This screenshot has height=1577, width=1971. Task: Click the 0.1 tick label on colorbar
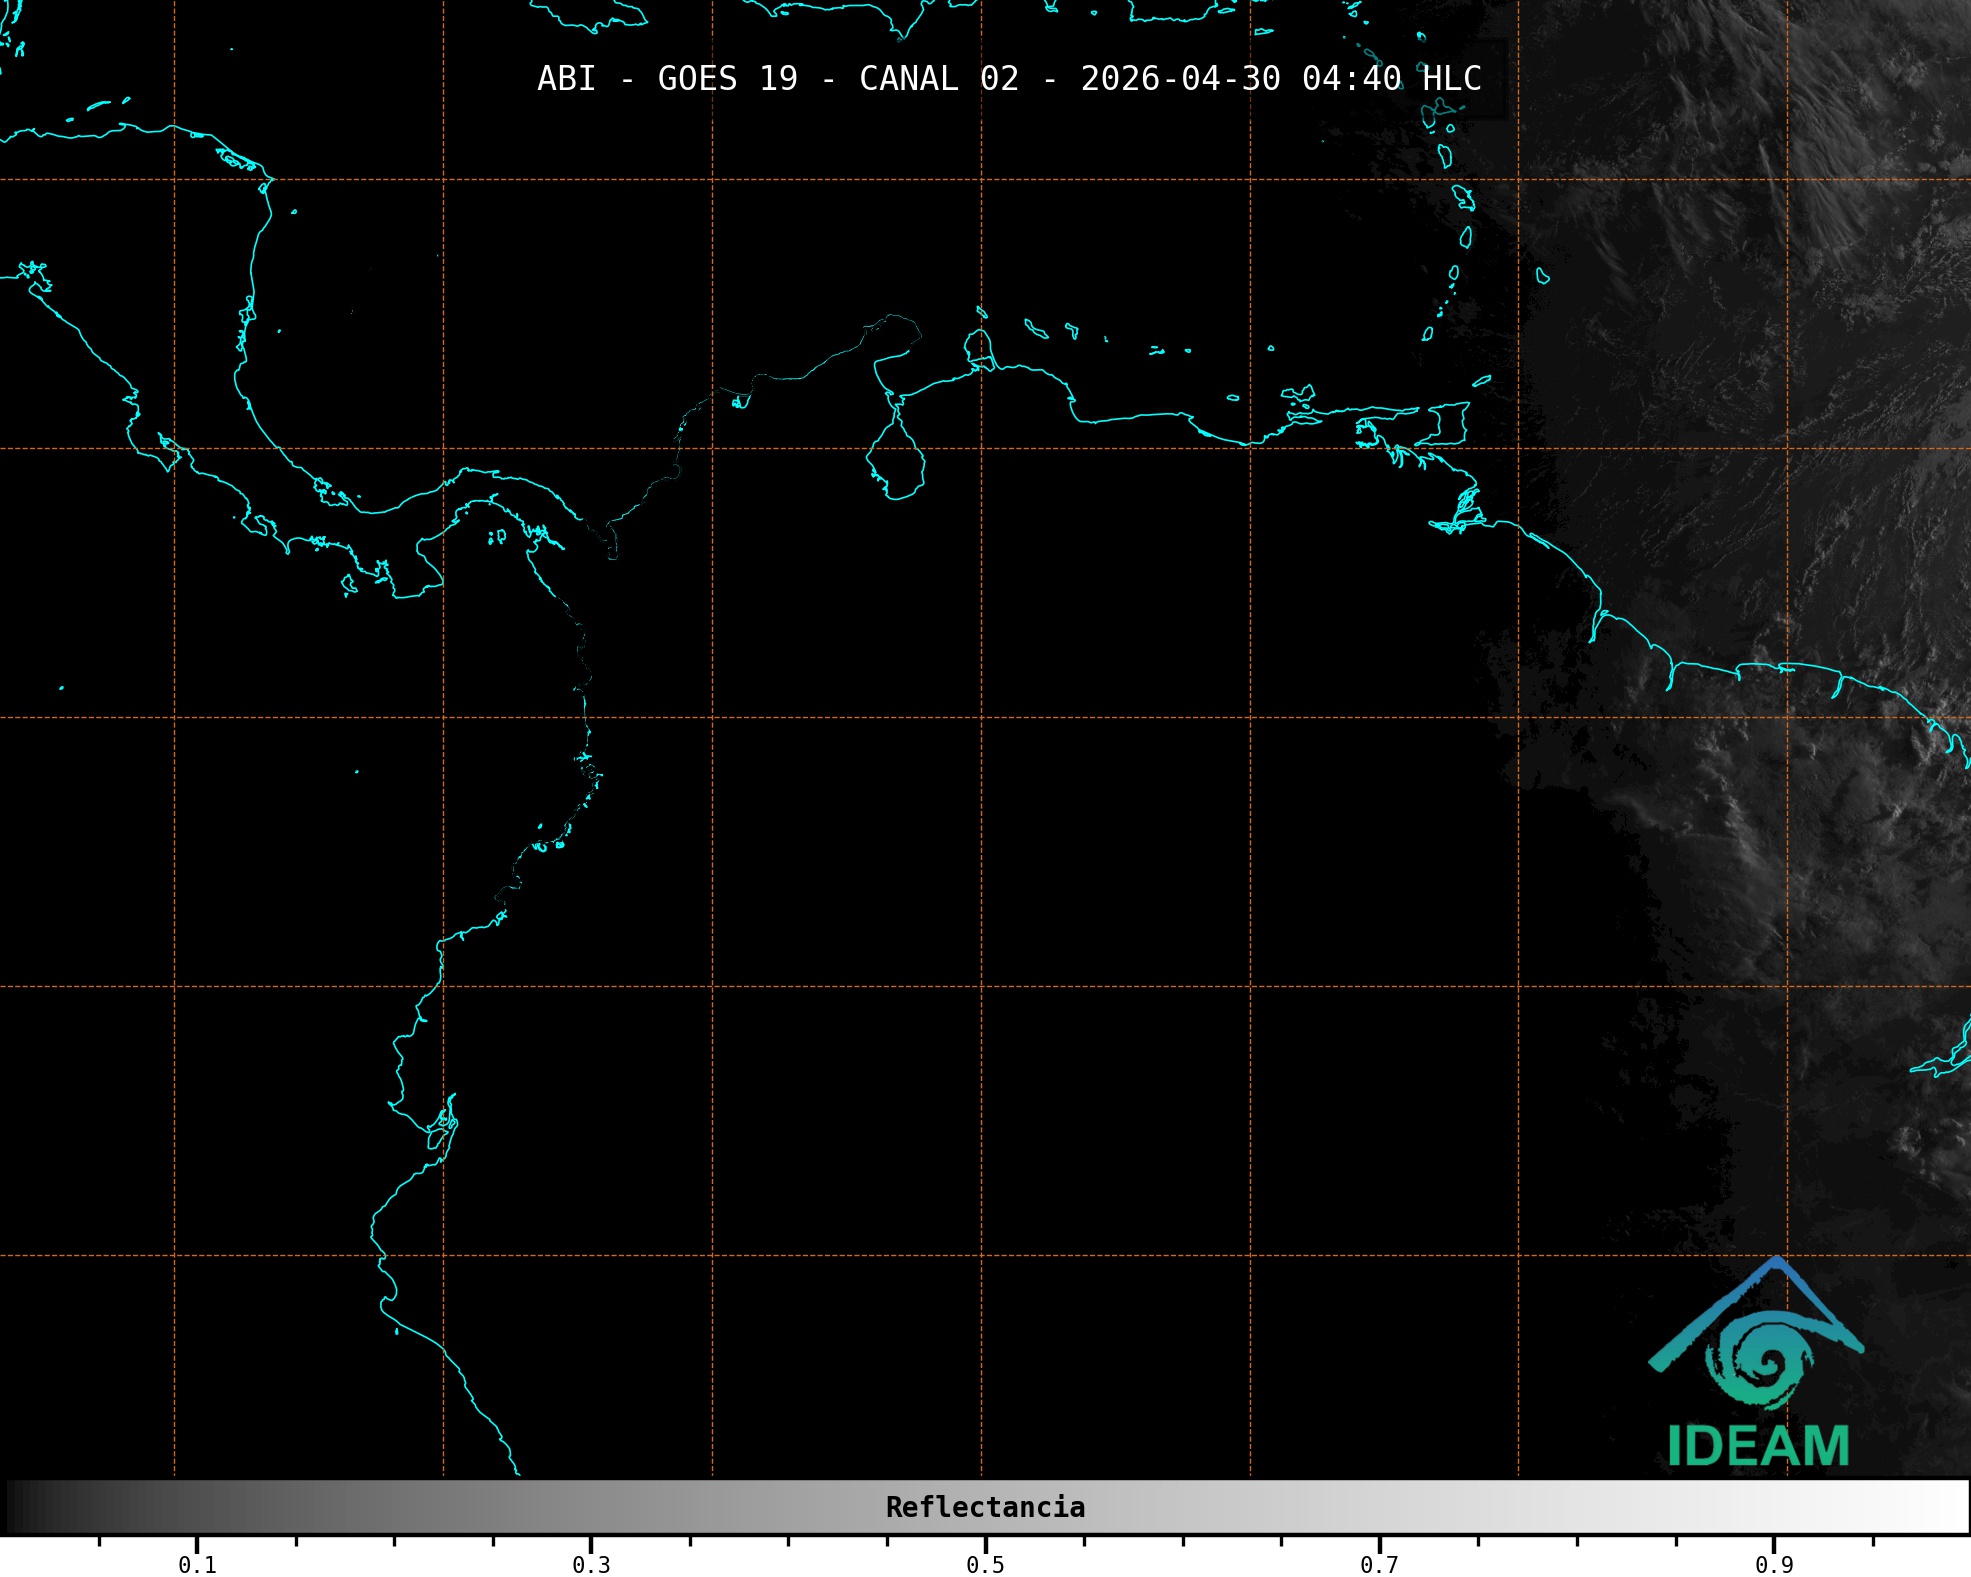pos(197,1564)
